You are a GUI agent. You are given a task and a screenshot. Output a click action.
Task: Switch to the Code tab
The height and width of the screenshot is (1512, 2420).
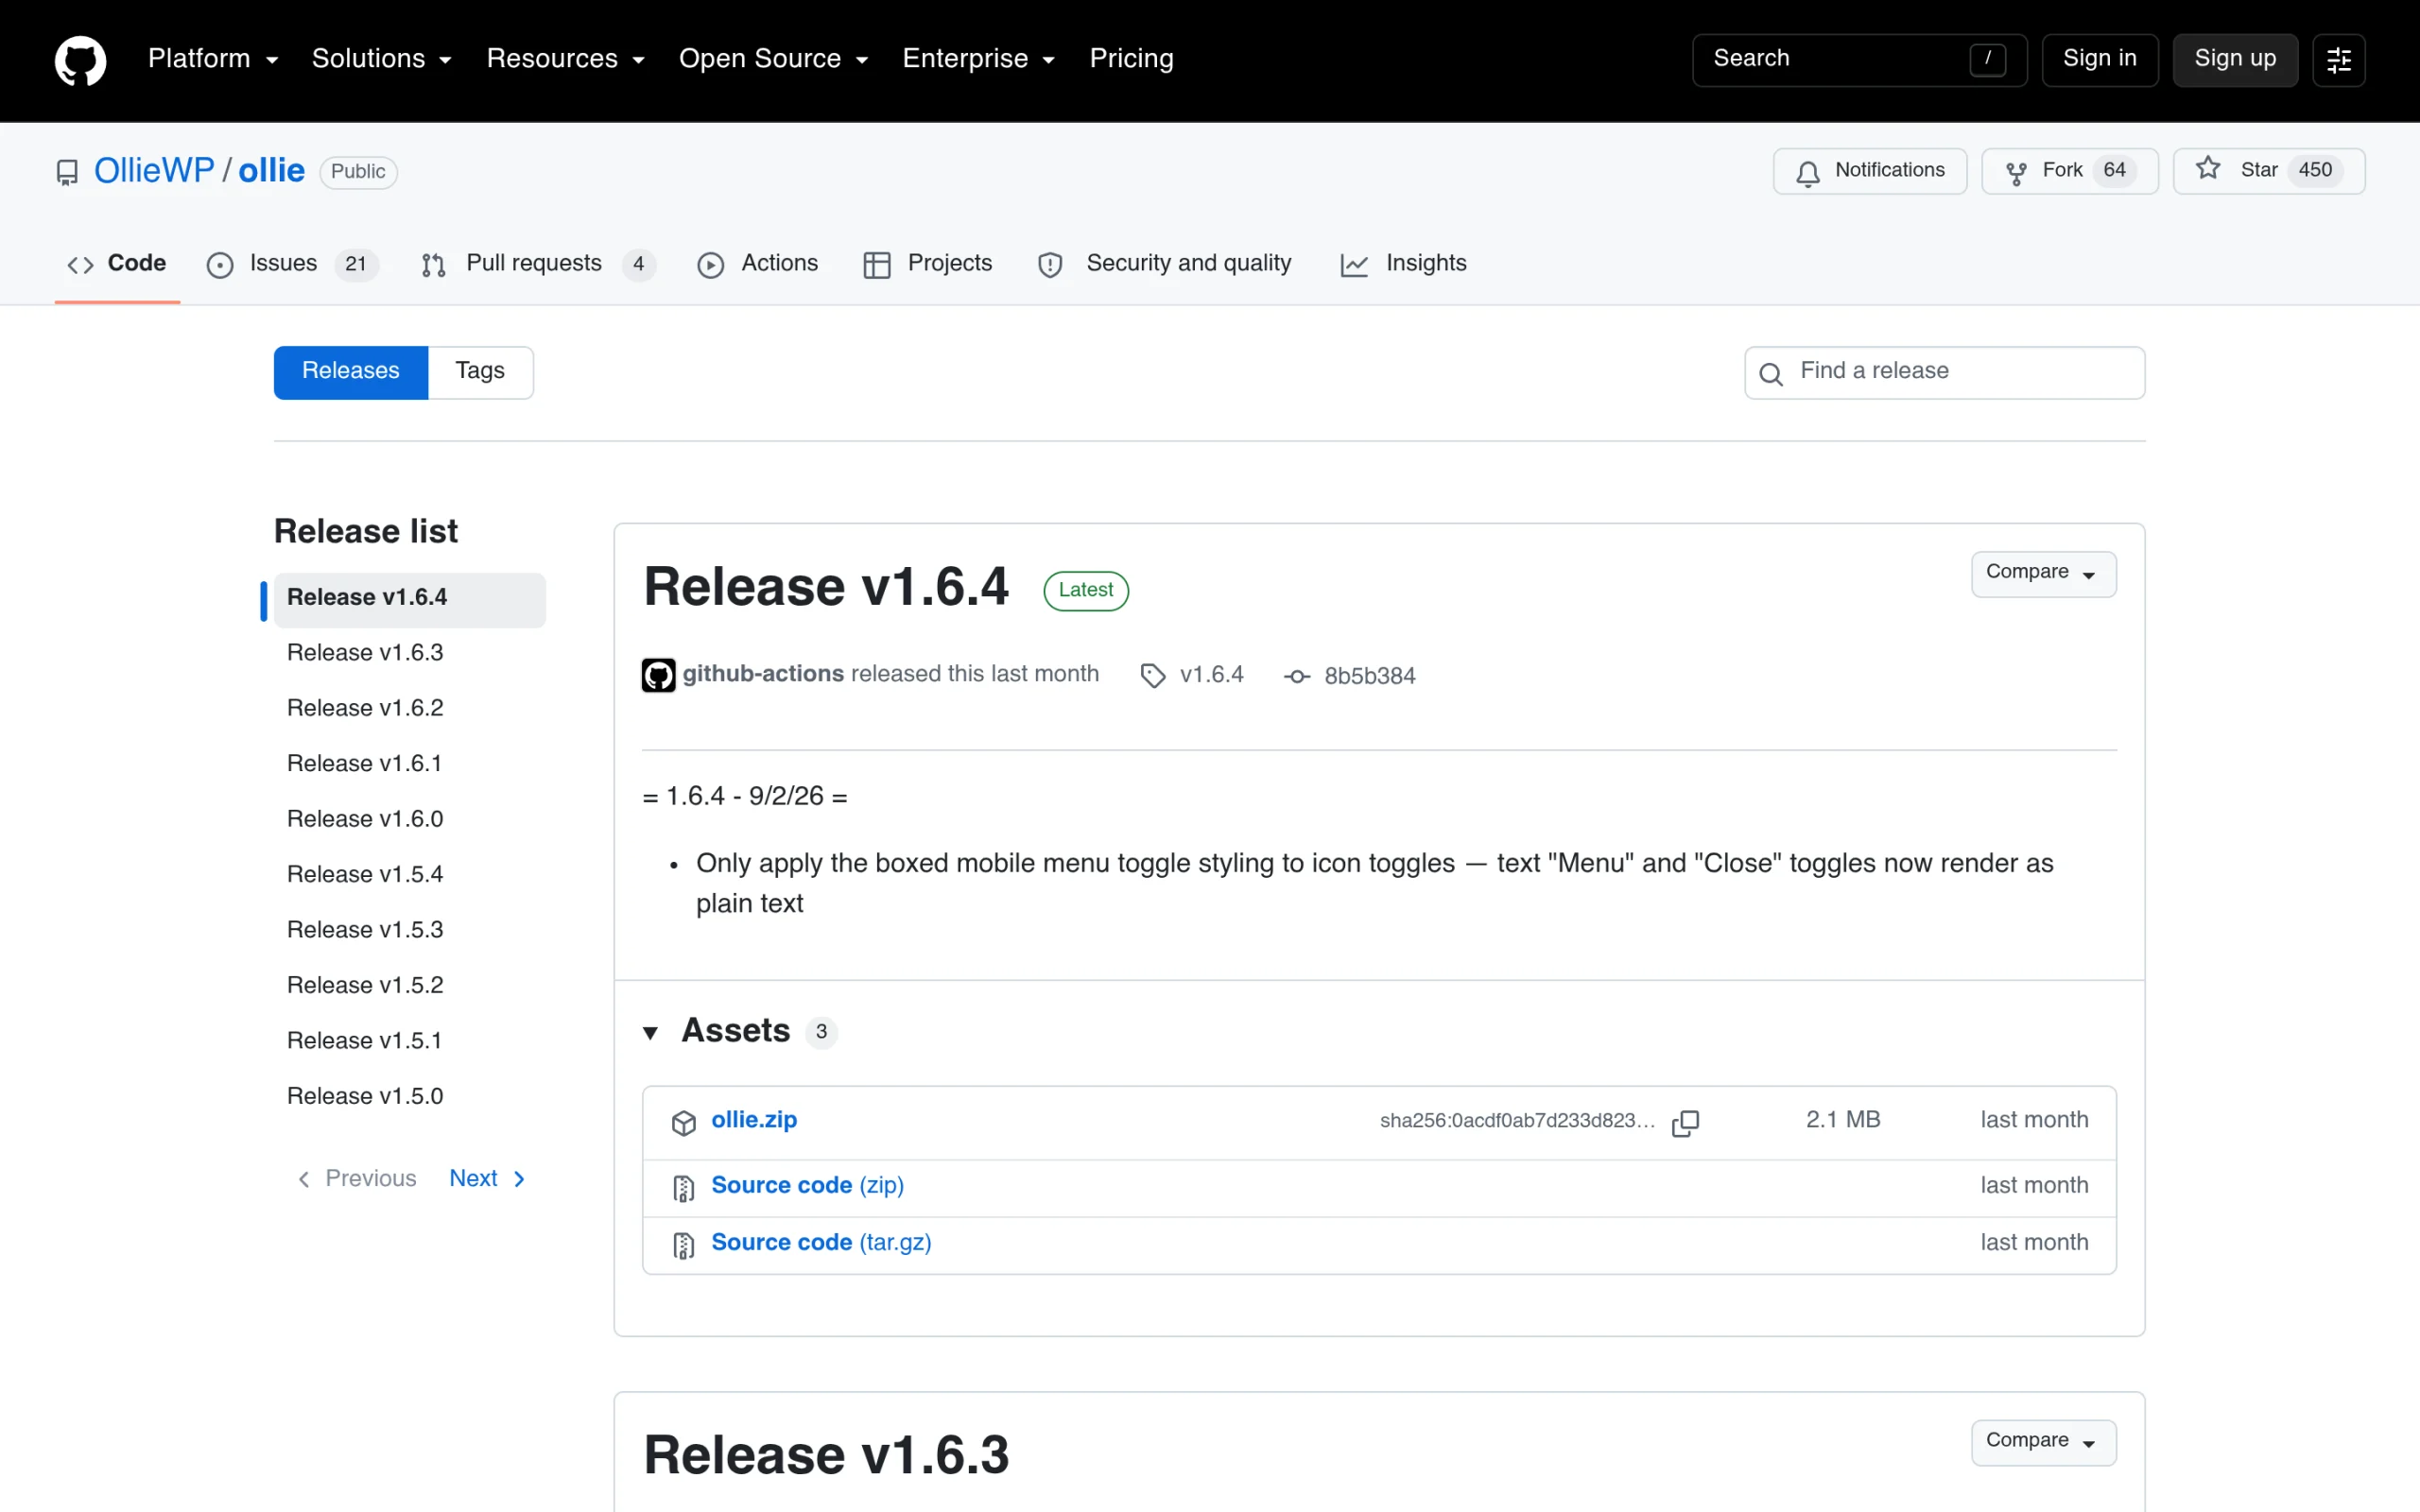point(117,263)
